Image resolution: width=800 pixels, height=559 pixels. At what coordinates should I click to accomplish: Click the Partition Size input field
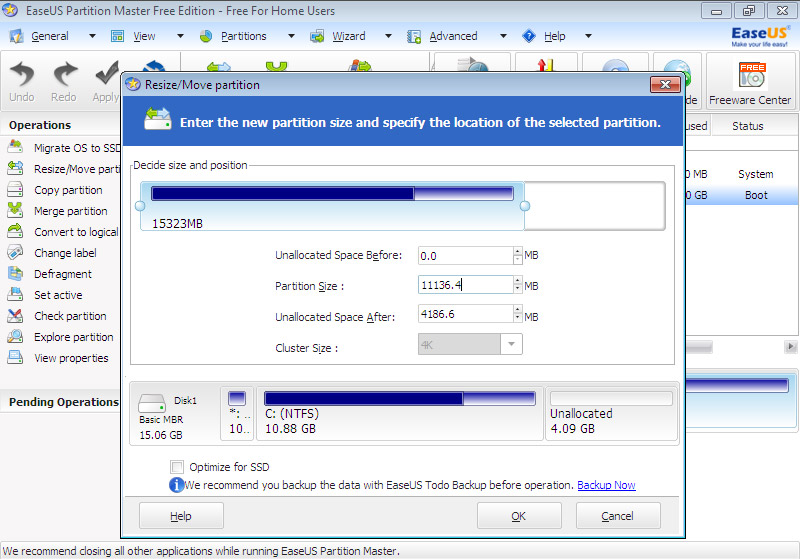coord(465,285)
